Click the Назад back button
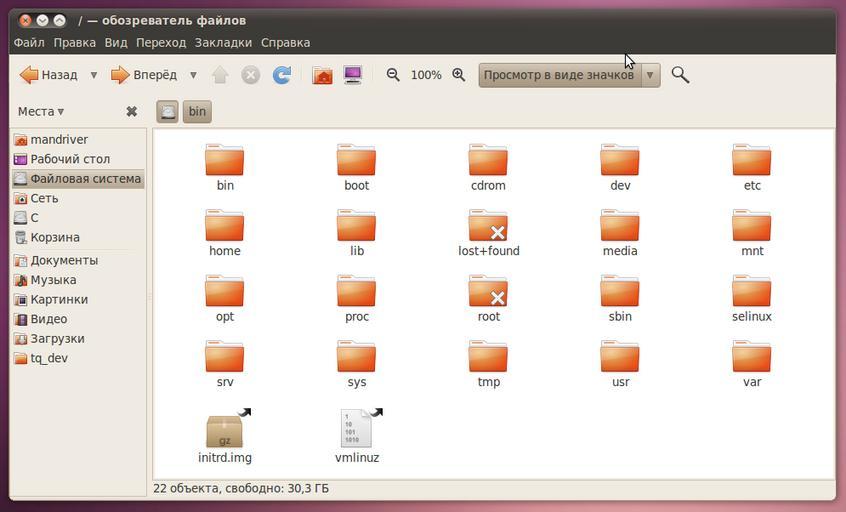Viewport: 846px width, 512px height. point(49,75)
